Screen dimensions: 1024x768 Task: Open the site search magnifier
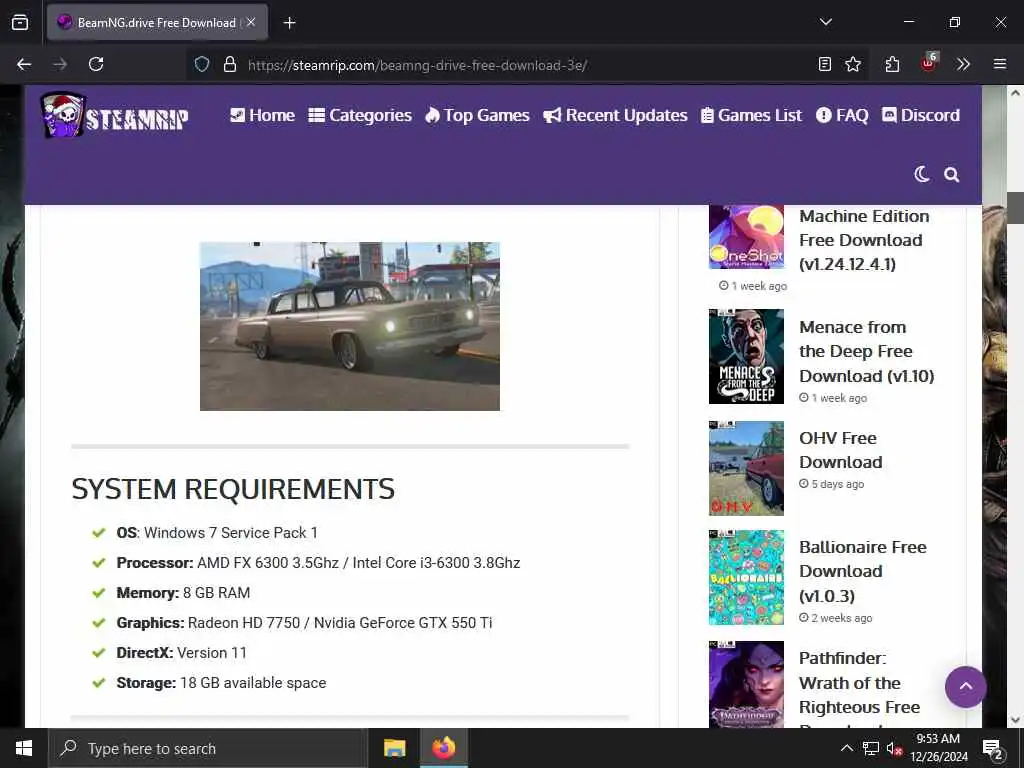pyautogui.click(x=952, y=174)
